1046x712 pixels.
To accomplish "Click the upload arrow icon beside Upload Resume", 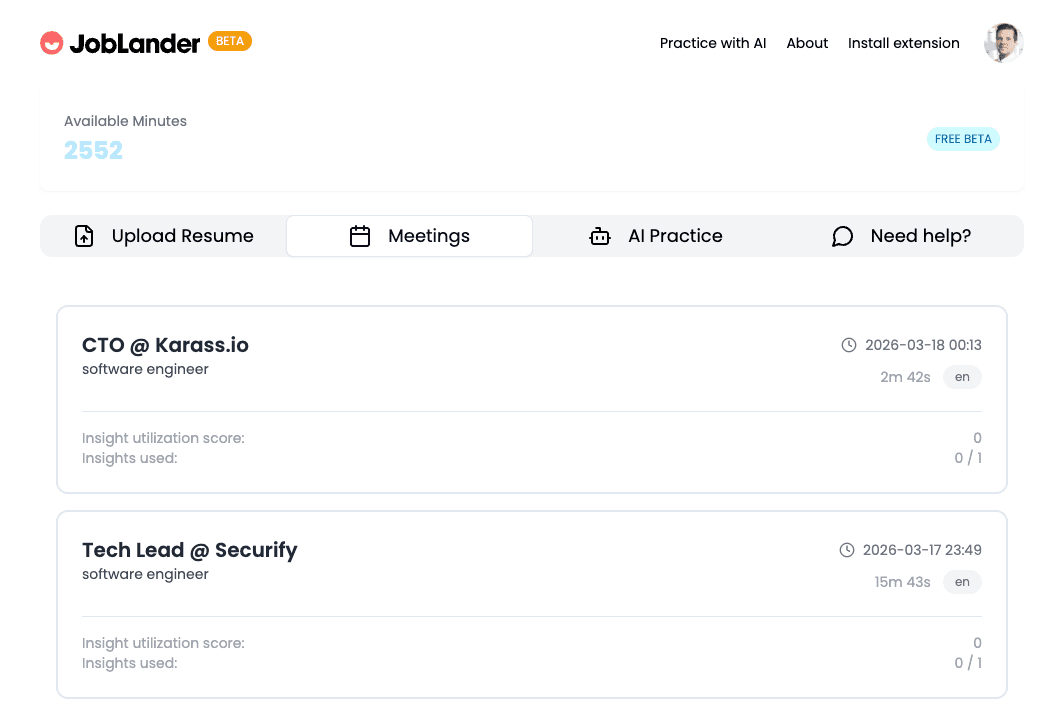I will pyautogui.click(x=84, y=236).
